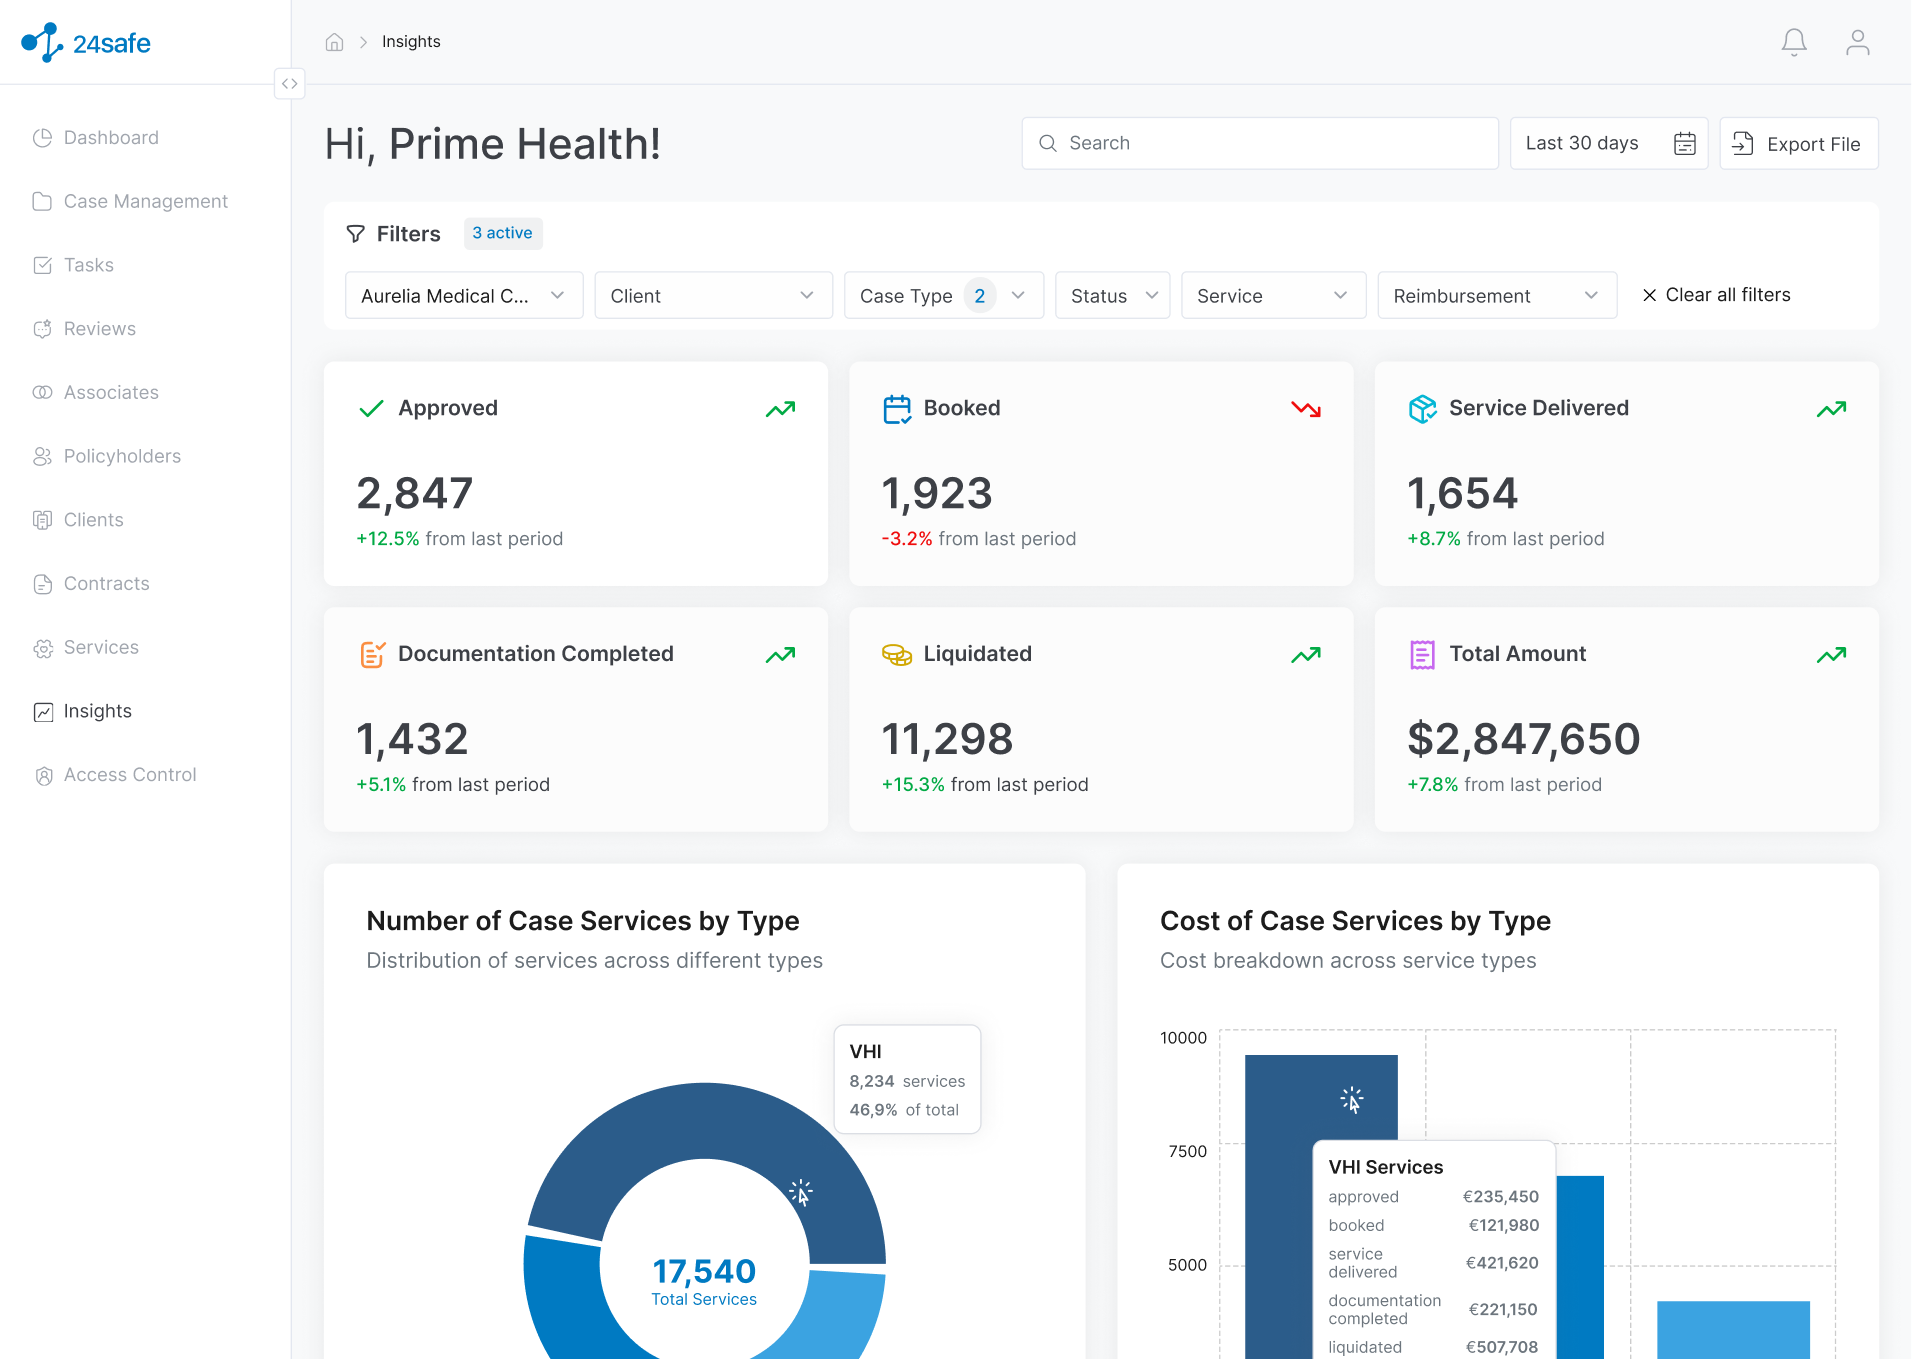The width and height of the screenshot is (1912, 1359).
Task: Click the Approved trend arrow icon
Action: (780, 409)
